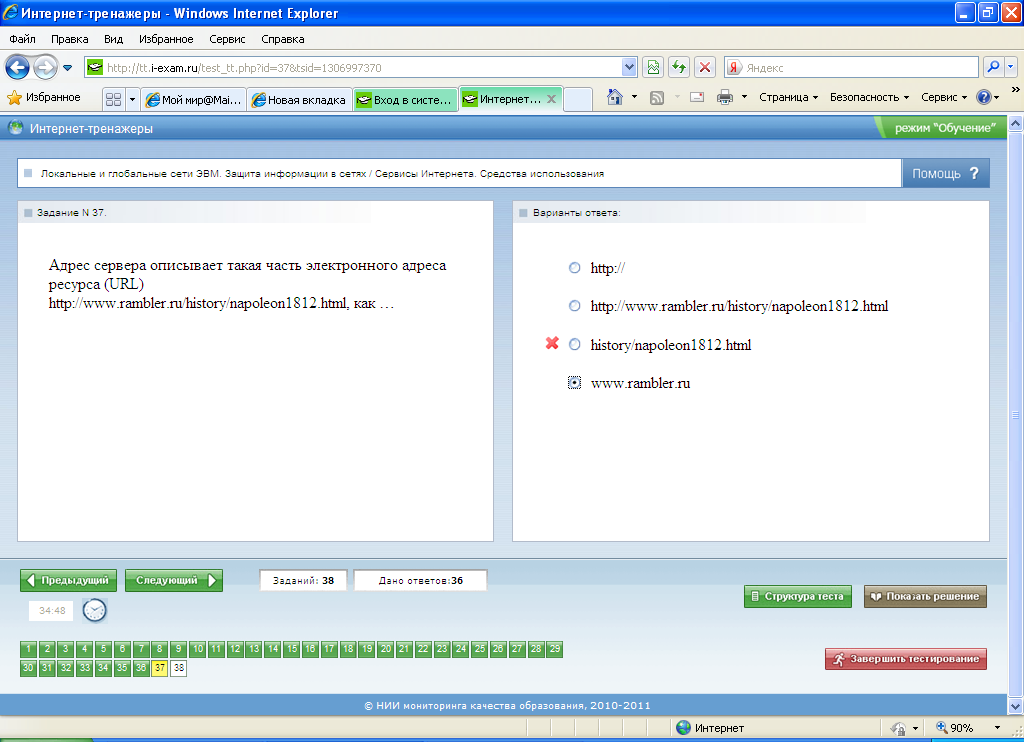1024x742 pixels.
Task: Close the Интернет... tab
Action: [x=551, y=99]
